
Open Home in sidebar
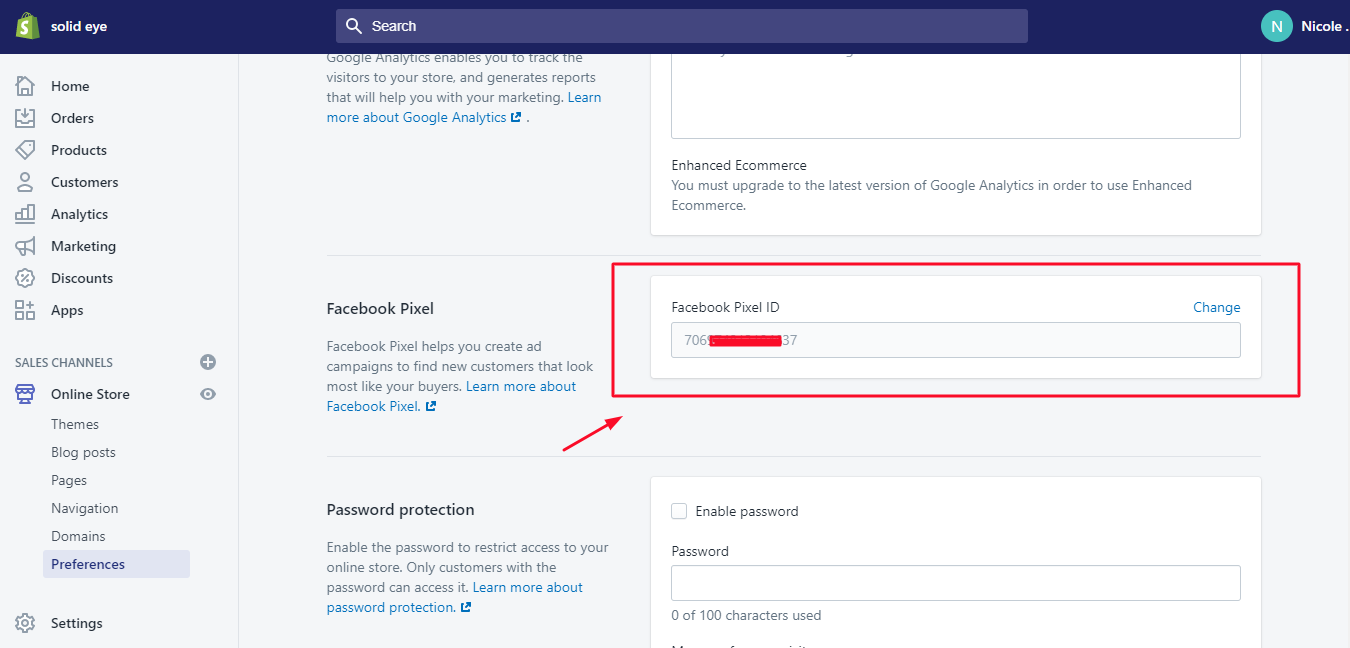pos(70,86)
